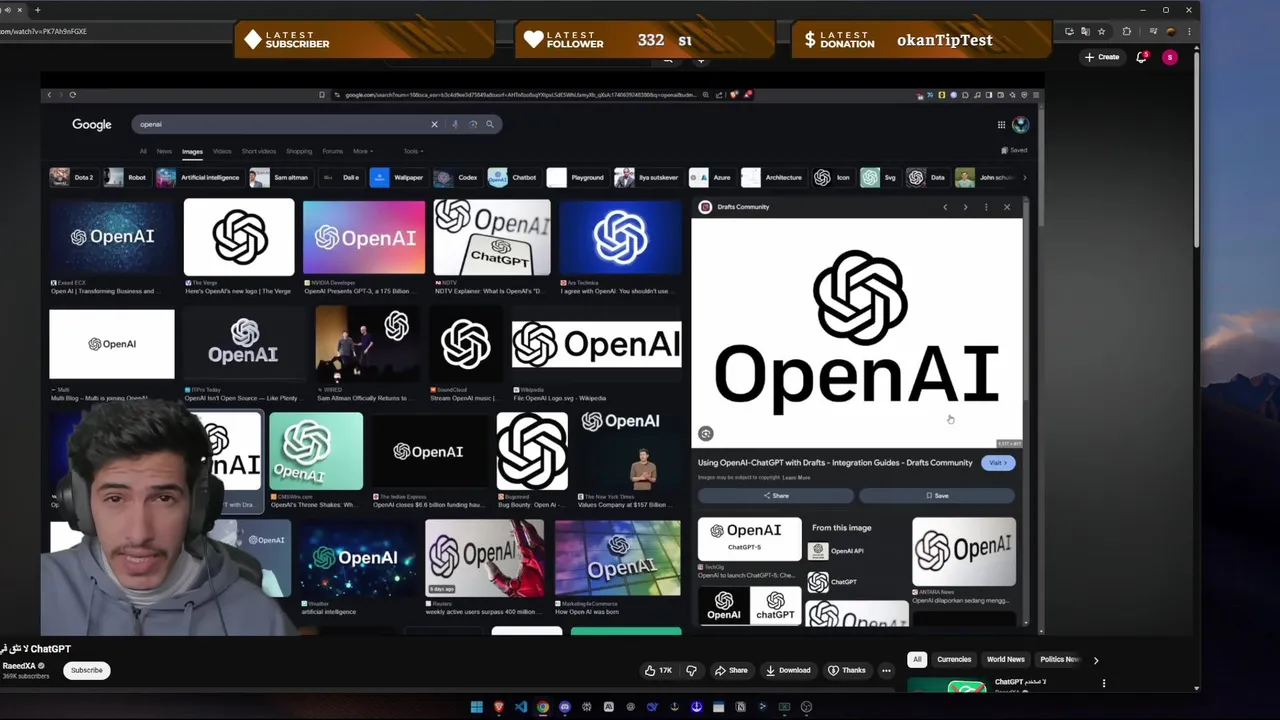Open Discord from taskbar
Image resolution: width=1280 pixels, height=720 pixels.
tap(565, 707)
